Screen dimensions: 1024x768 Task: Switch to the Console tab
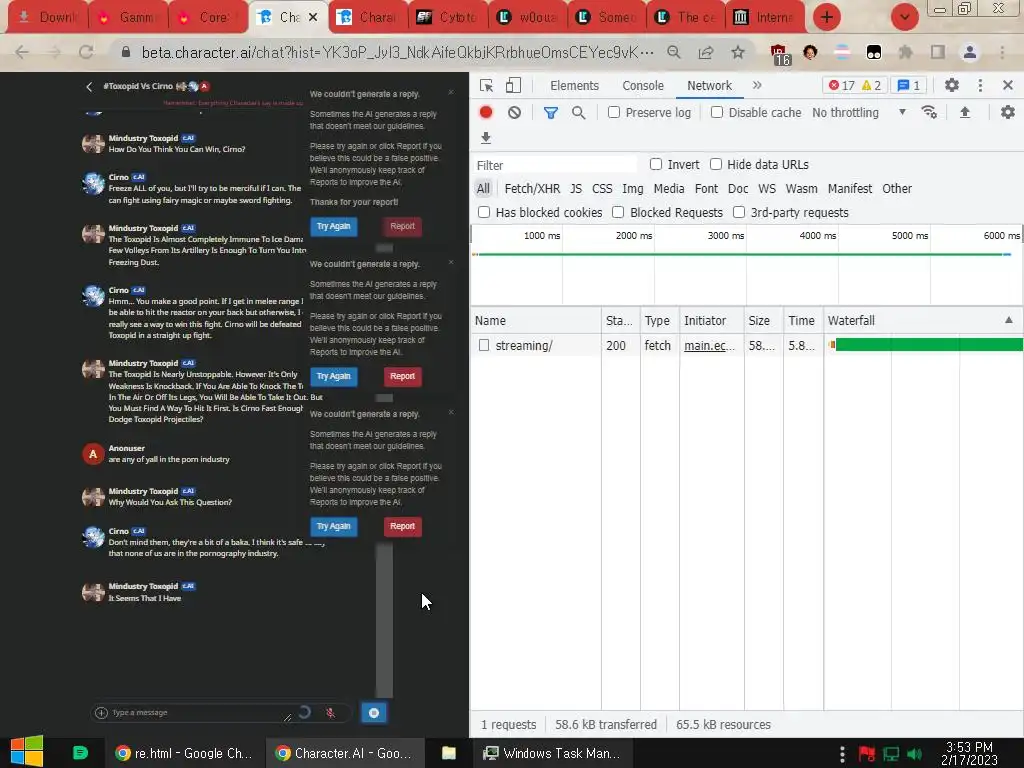[643, 86]
